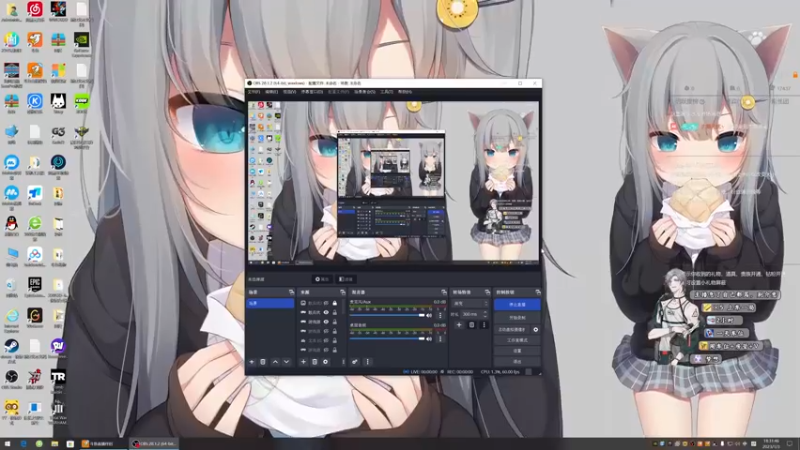The width and height of the screenshot is (800, 450).
Task: Open the File menu in OBS
Action: pyautogui.click(x=254, y=92)
